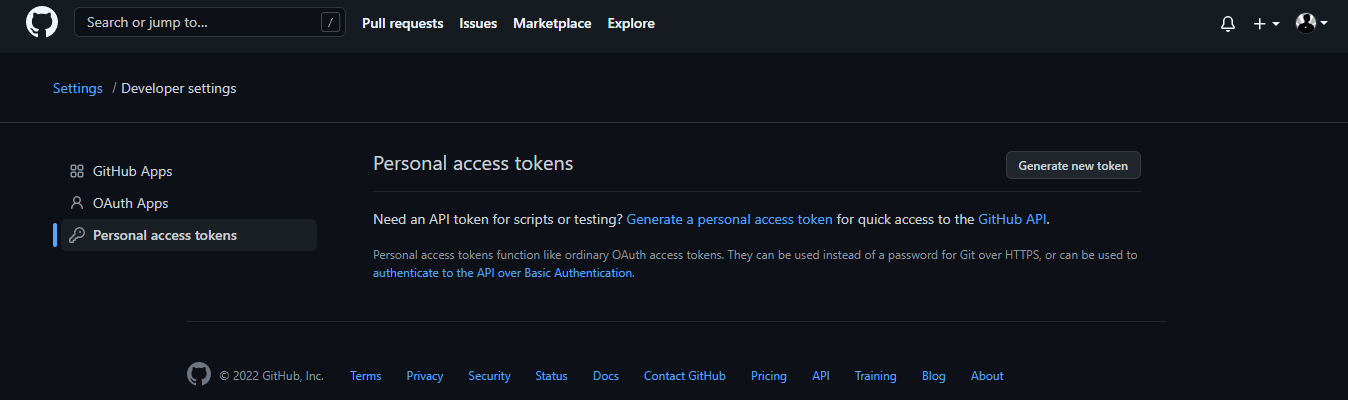
Task: Check the Status footer link
Action: (551, 376)
